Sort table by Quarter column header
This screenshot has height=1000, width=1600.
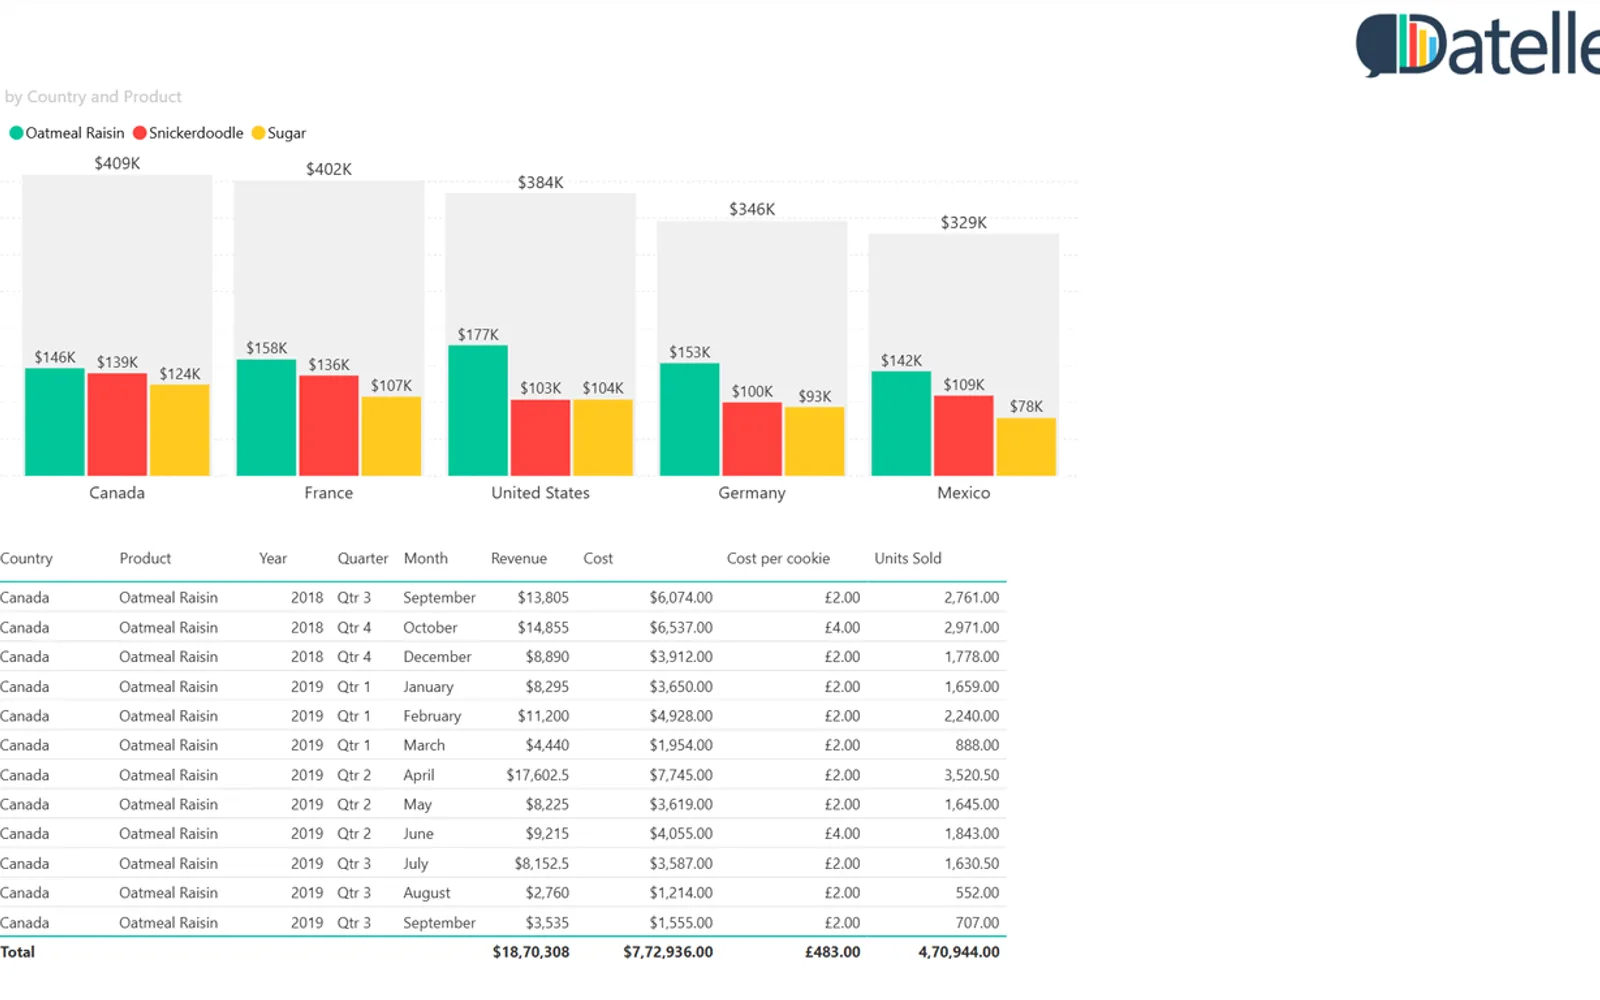pyautogui.click(x=362, y=558)
